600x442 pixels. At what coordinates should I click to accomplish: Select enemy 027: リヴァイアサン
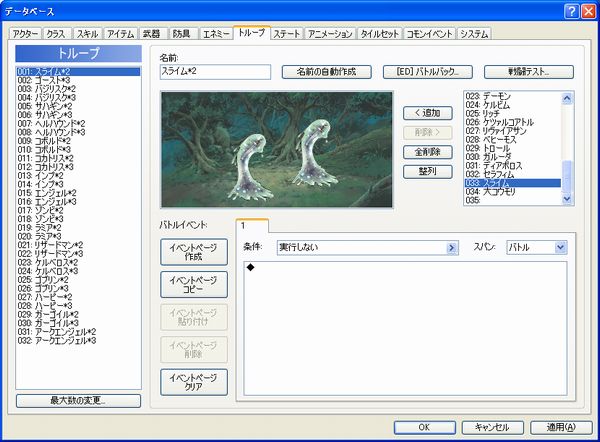coord(513,131)
